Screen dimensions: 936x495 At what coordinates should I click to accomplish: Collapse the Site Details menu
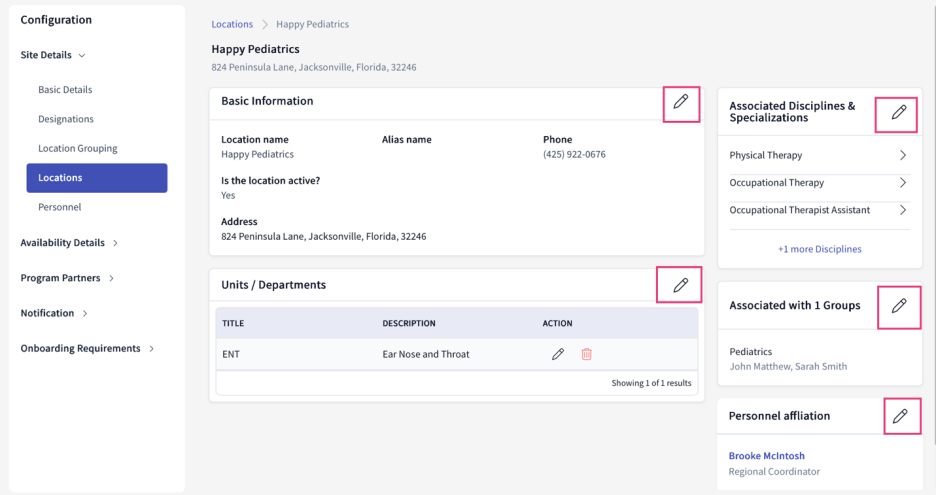coord(53,55)
